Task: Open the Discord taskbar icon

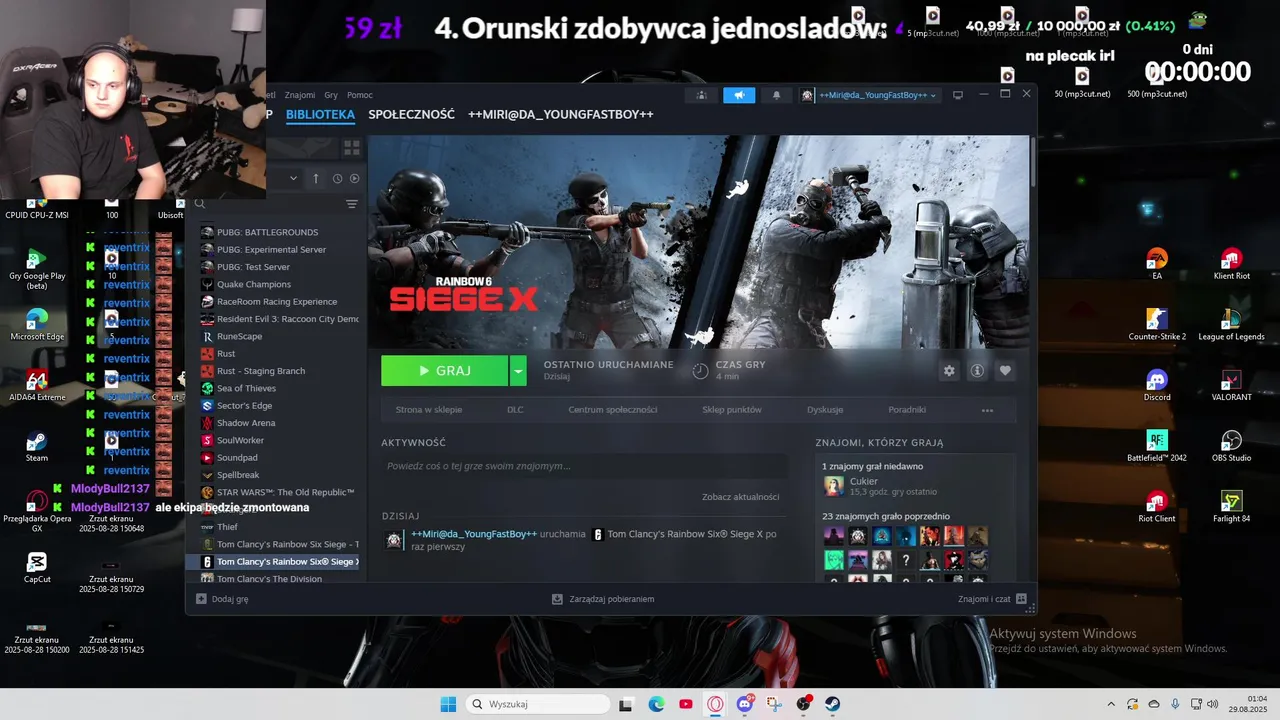Action: [x=745, y=704]
